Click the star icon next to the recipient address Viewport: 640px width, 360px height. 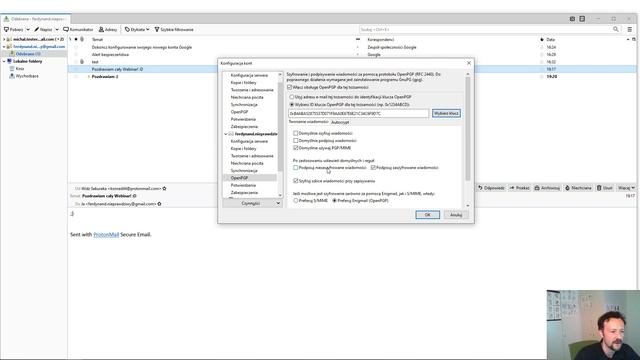click(x=159, y=204)
